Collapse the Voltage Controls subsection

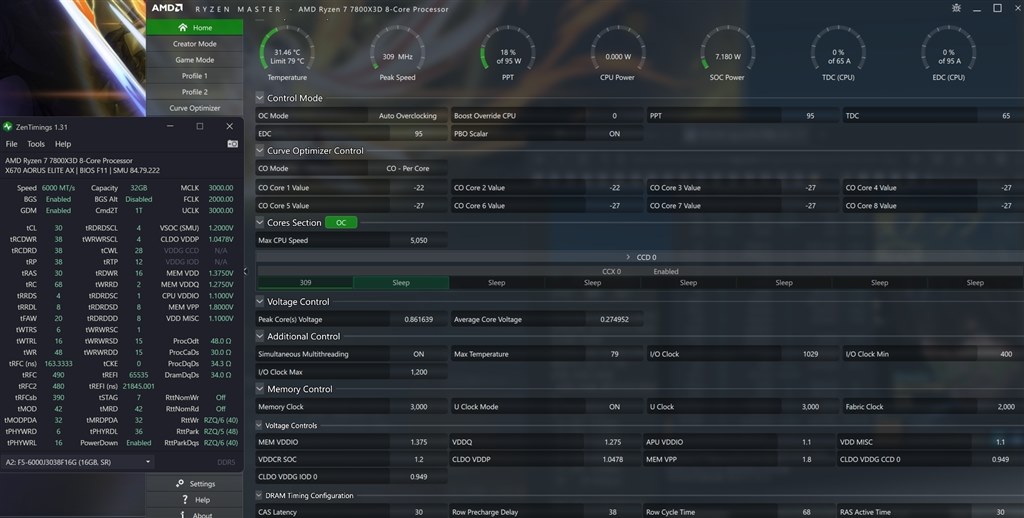coord(259,425)
